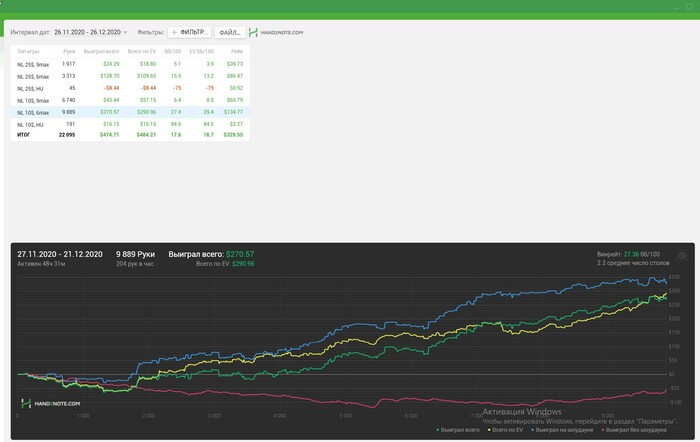
Task: Click the rake cell '$2.27'
Action: tap(236, 124)
